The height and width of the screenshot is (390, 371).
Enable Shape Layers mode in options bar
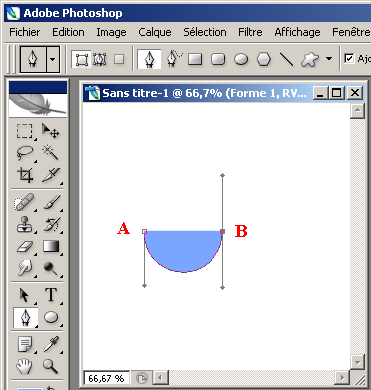(x=81, y=60)
